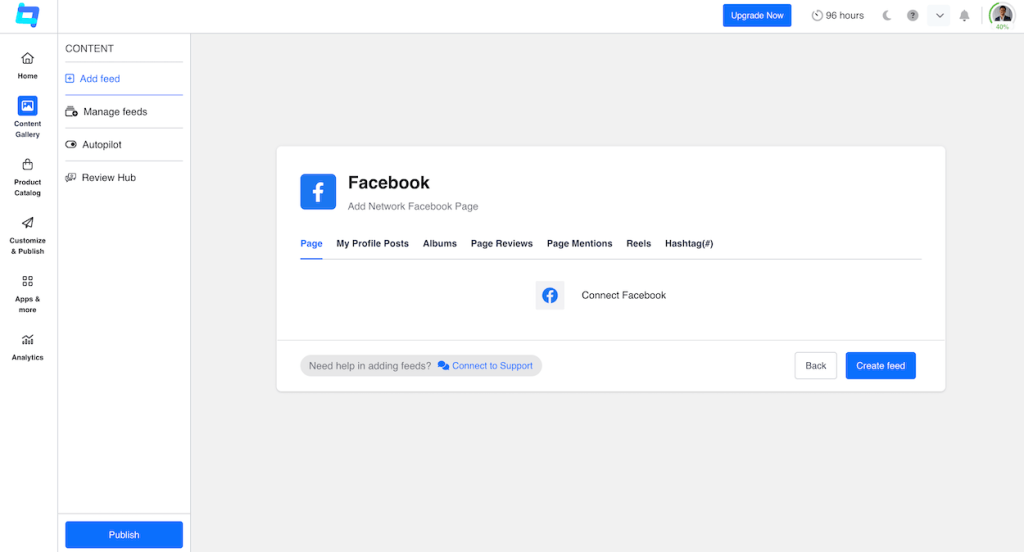Click the 96 hours trial timer
The image size is (1024, 552).
837,16
